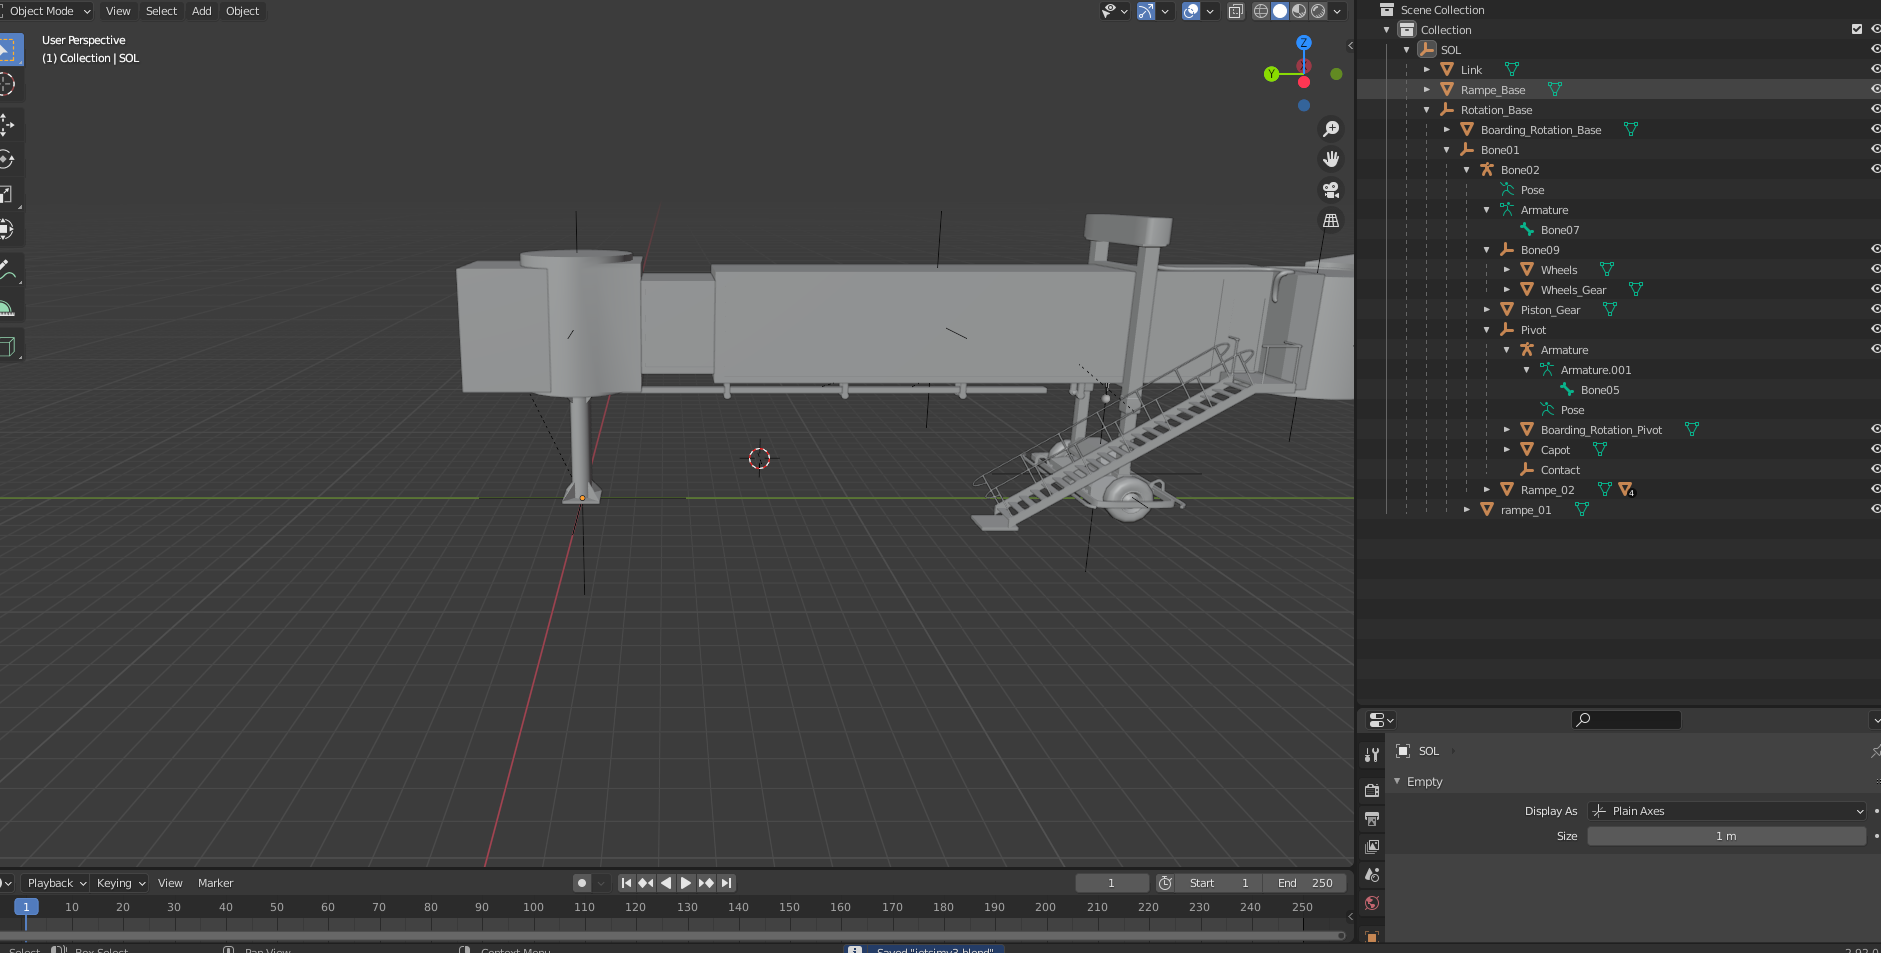Open the viewport Select menu
This screenshot has height=953, width=1881.
161,11
